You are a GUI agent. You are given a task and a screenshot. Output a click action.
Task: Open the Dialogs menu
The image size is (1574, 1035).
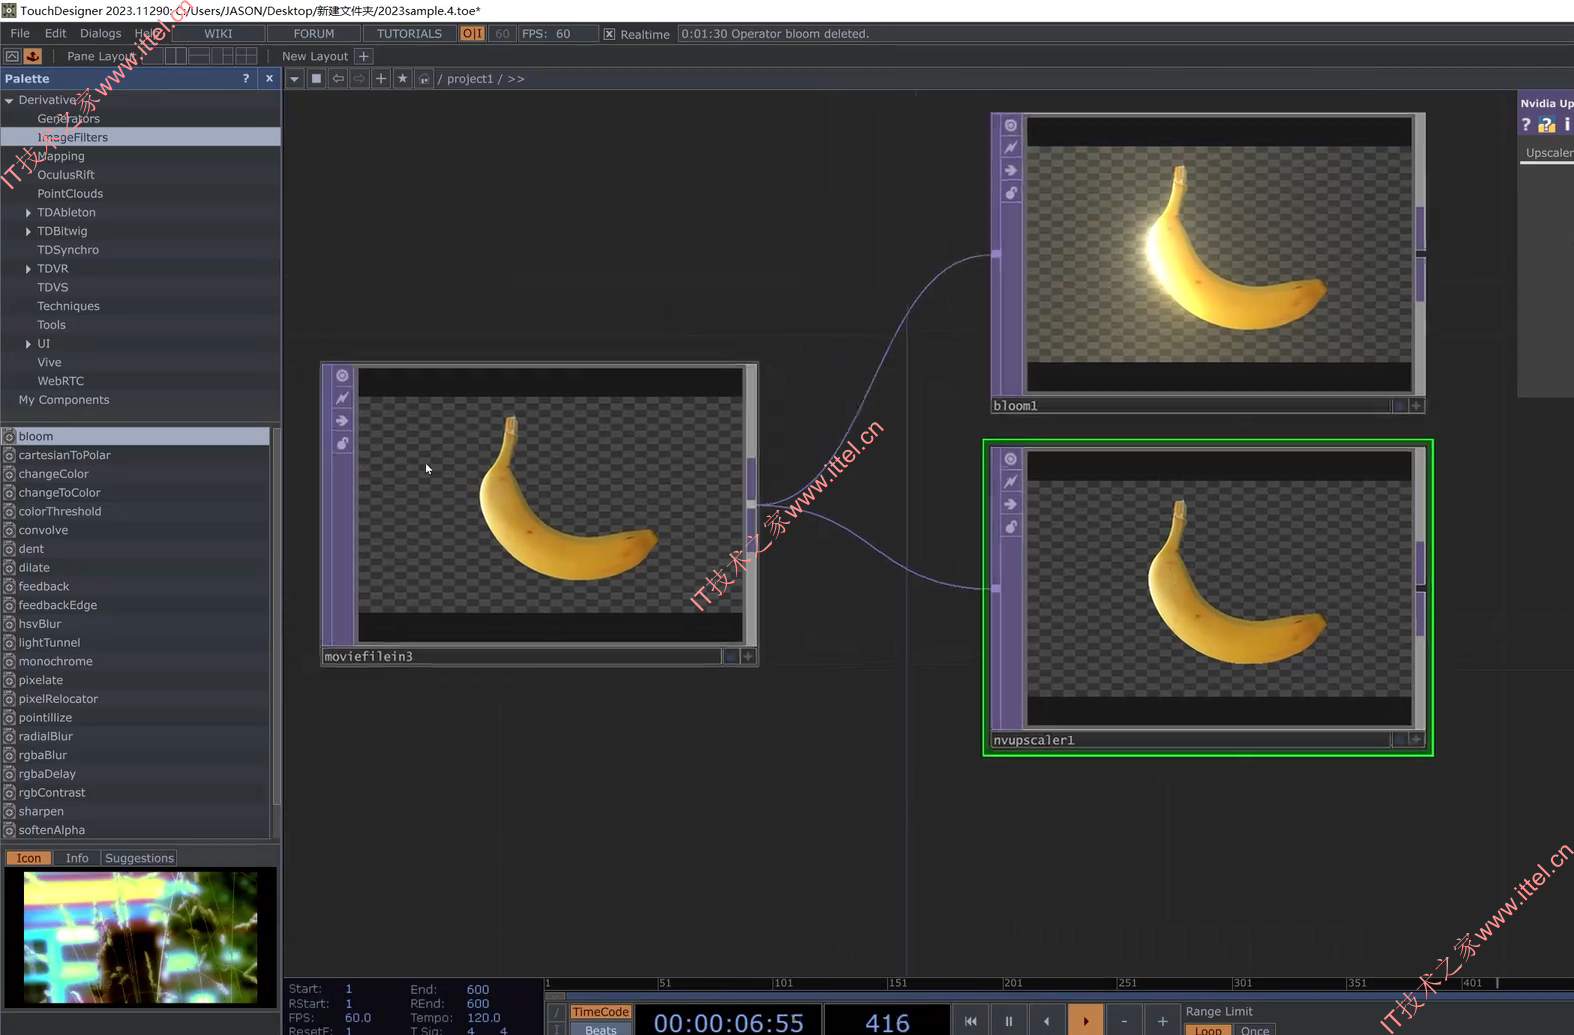[100, 33]
